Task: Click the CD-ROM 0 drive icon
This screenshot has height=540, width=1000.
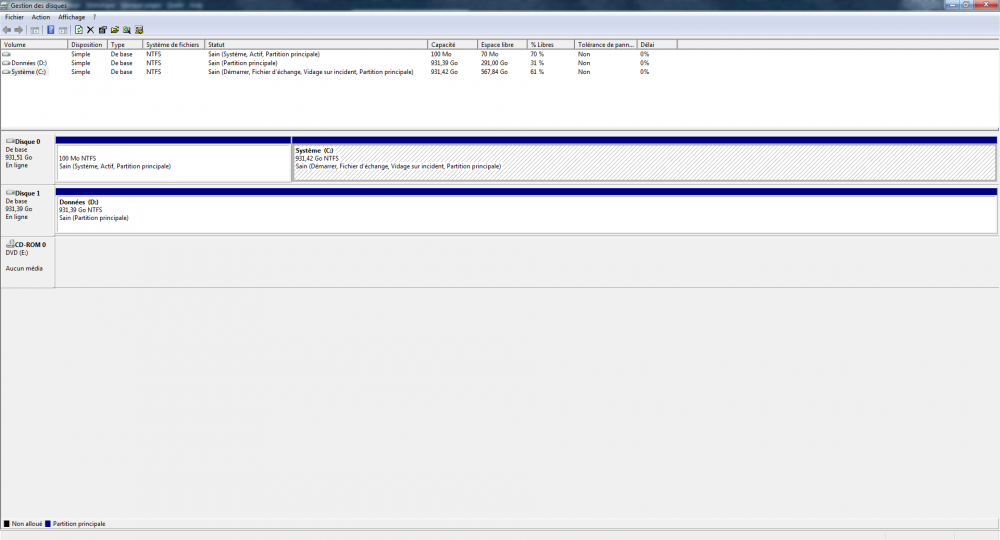Action: [10, 244]
